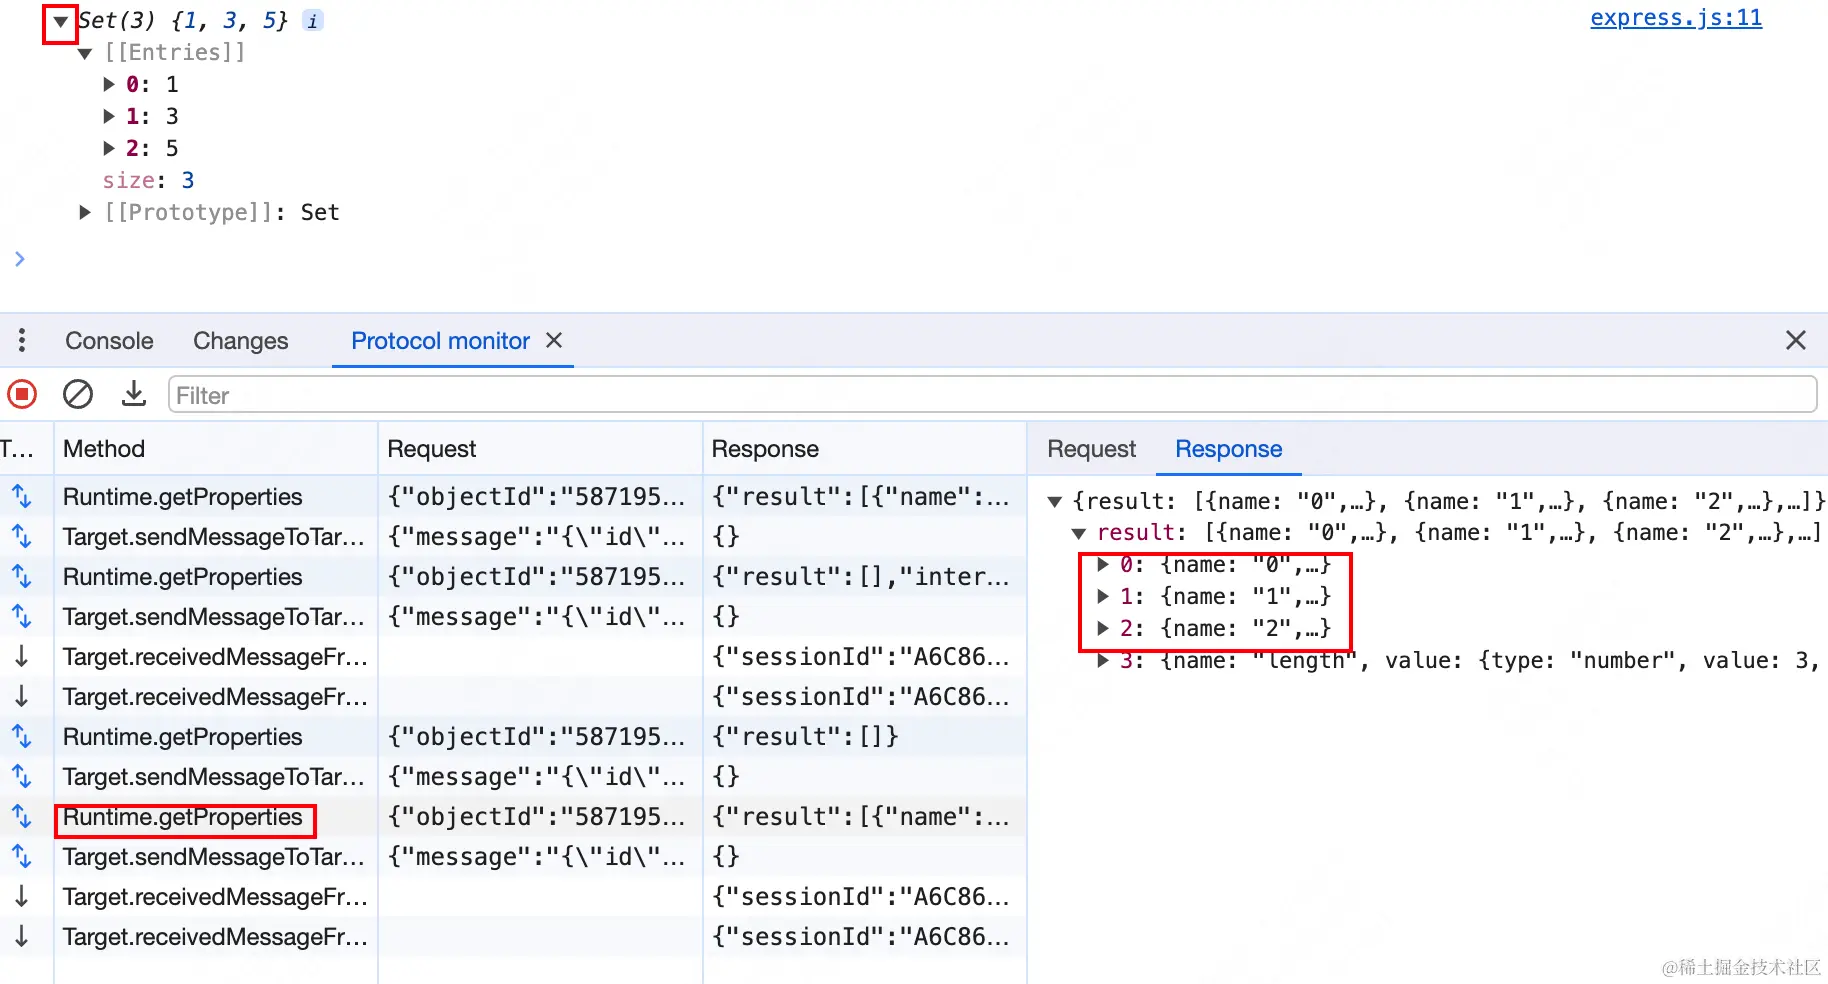Open the express.js:11 source link

pyautogui.click(x=1675, y=18)
